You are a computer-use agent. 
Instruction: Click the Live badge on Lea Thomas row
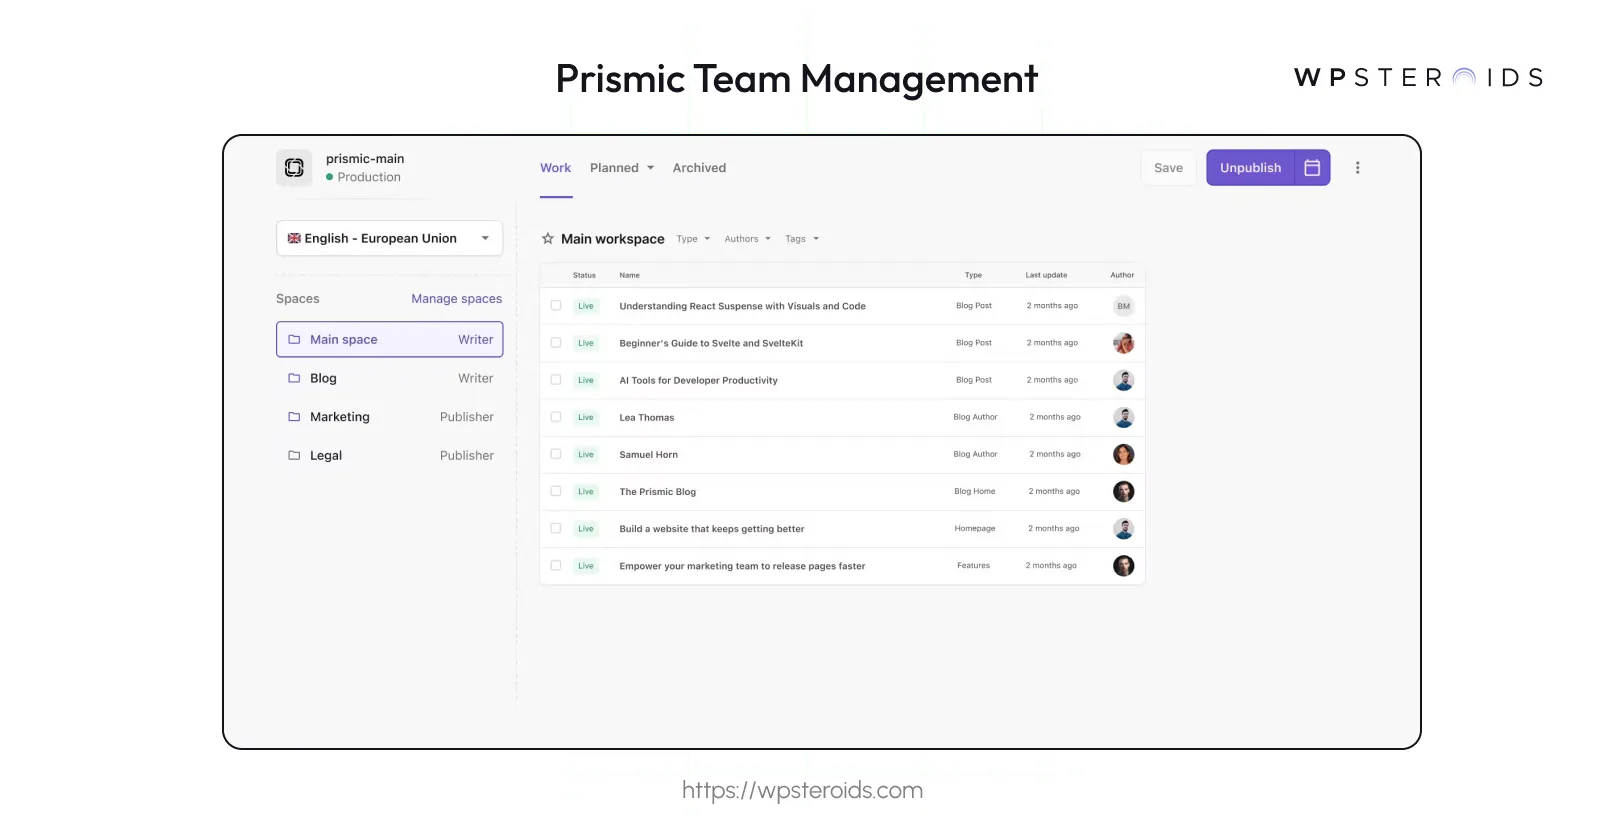586,417
